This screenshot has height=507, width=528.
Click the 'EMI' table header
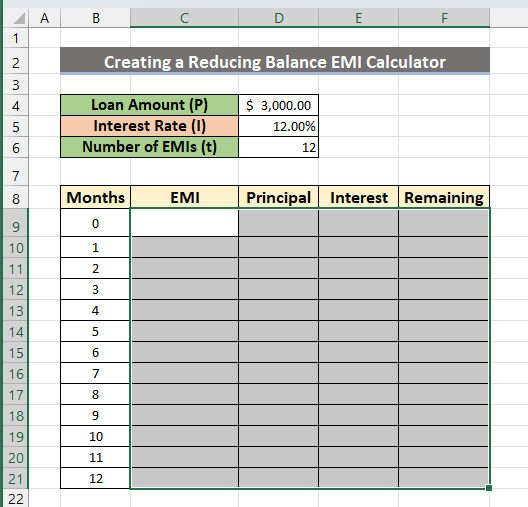pyautogui.click(x=185, y=197)
